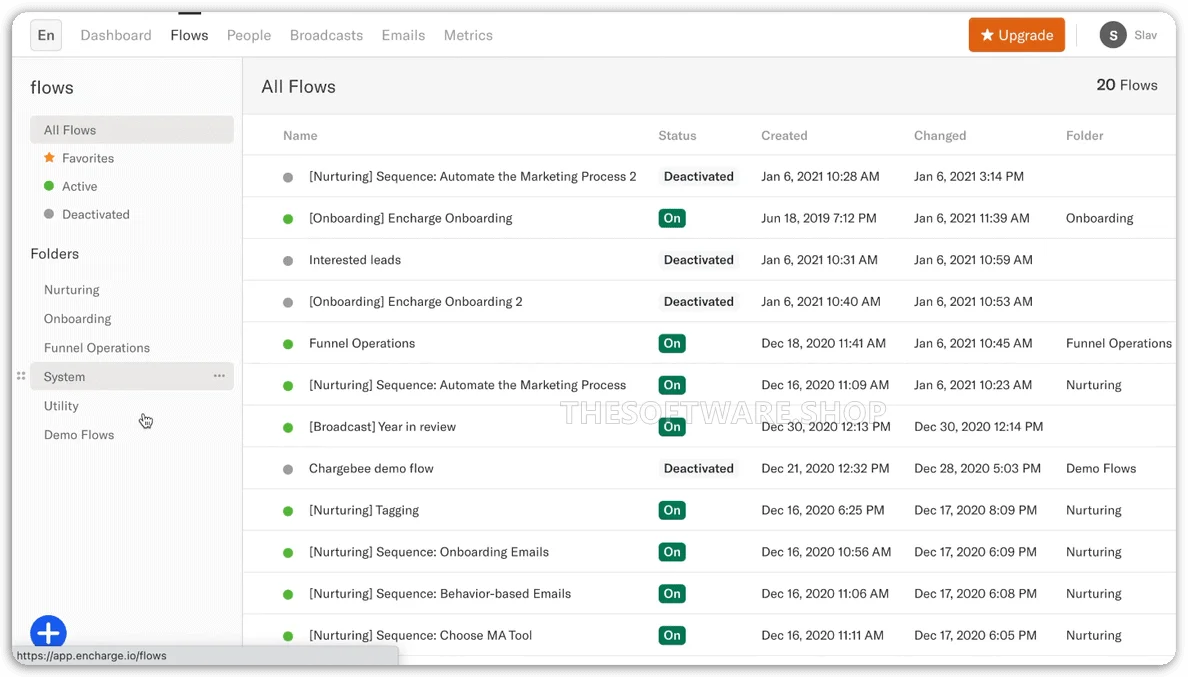1188x677 pixels.
Task: Click status dot for Funnel Operations flow
Action: click(288, 344)
